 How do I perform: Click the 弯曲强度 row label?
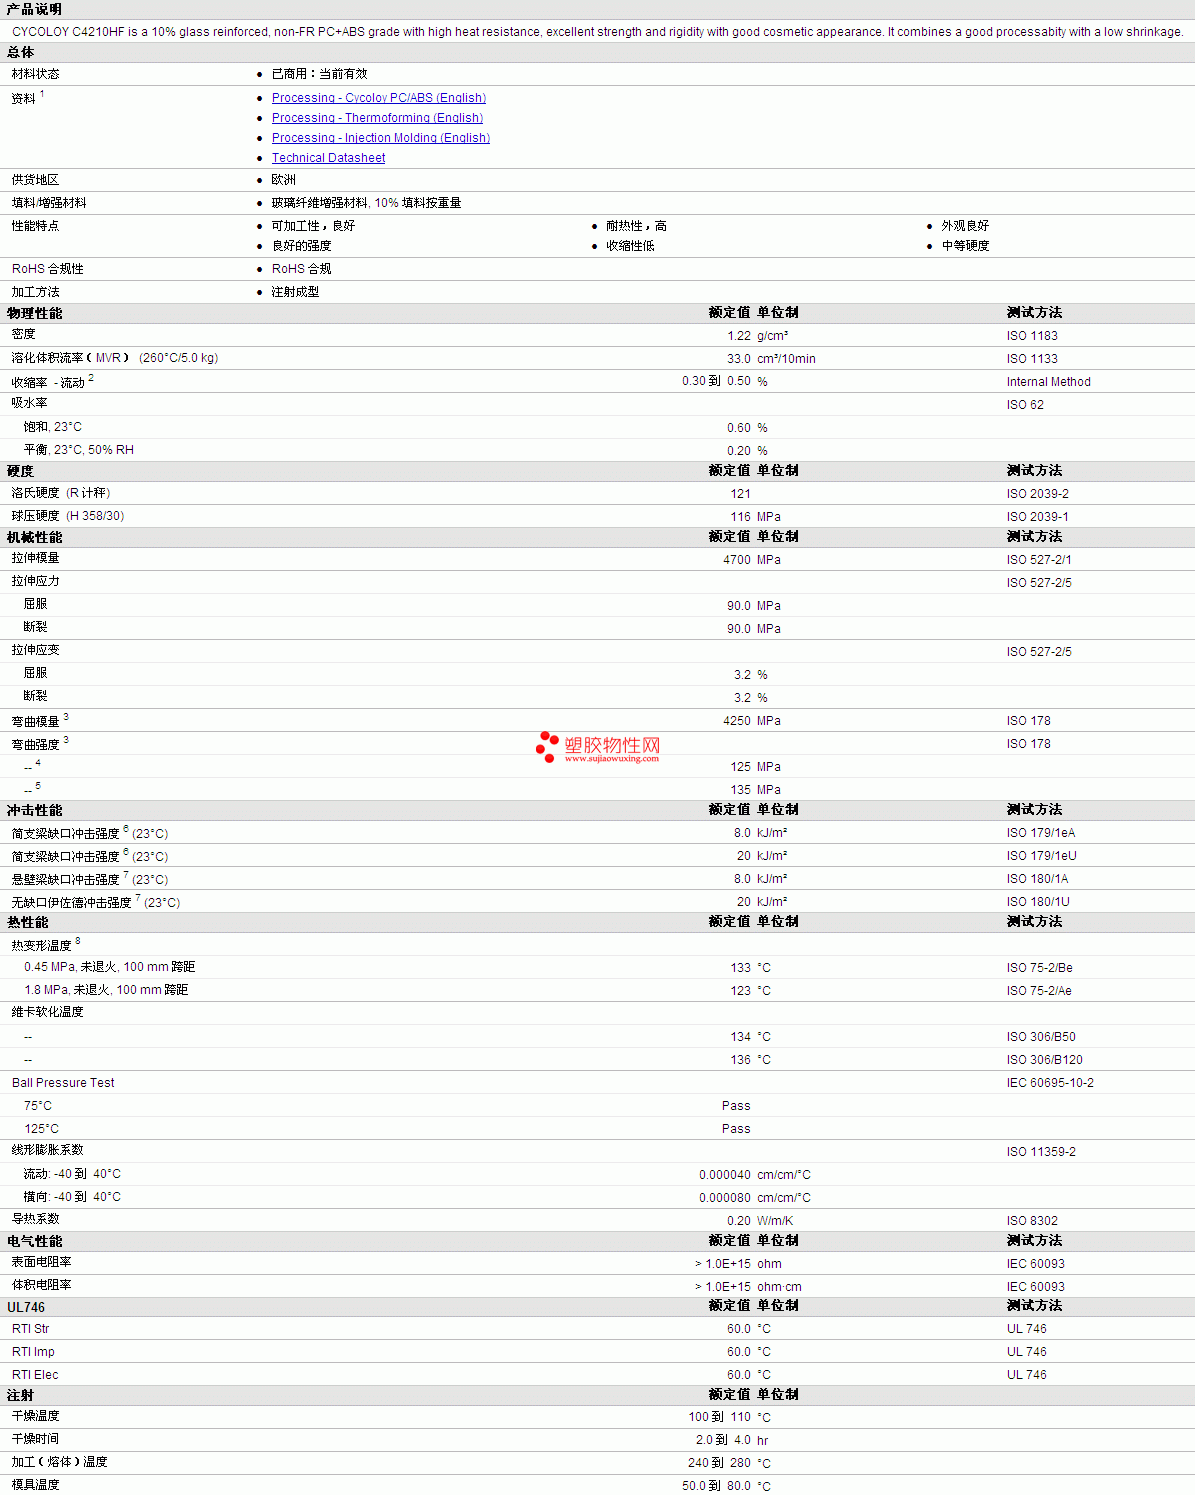(x=35, y=745)
